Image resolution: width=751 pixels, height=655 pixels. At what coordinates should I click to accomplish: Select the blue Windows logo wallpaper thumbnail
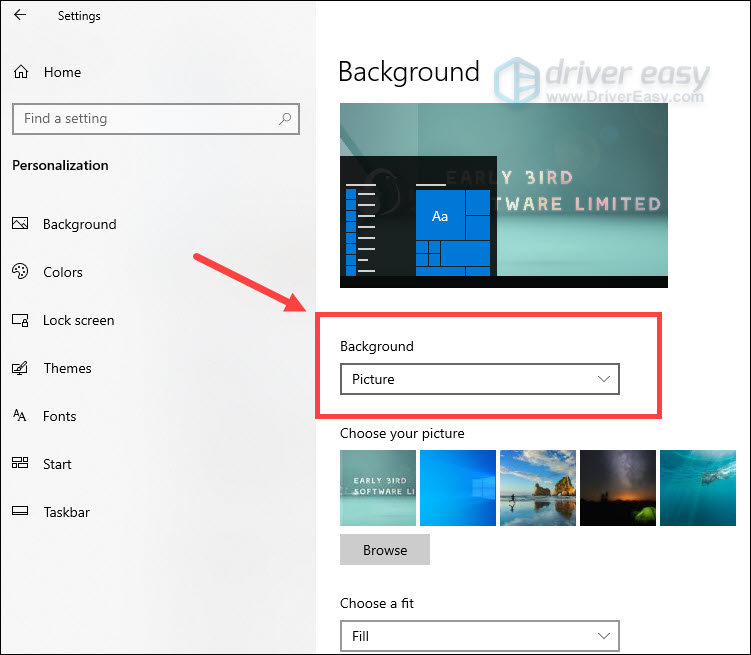click(x=458, y=488)
